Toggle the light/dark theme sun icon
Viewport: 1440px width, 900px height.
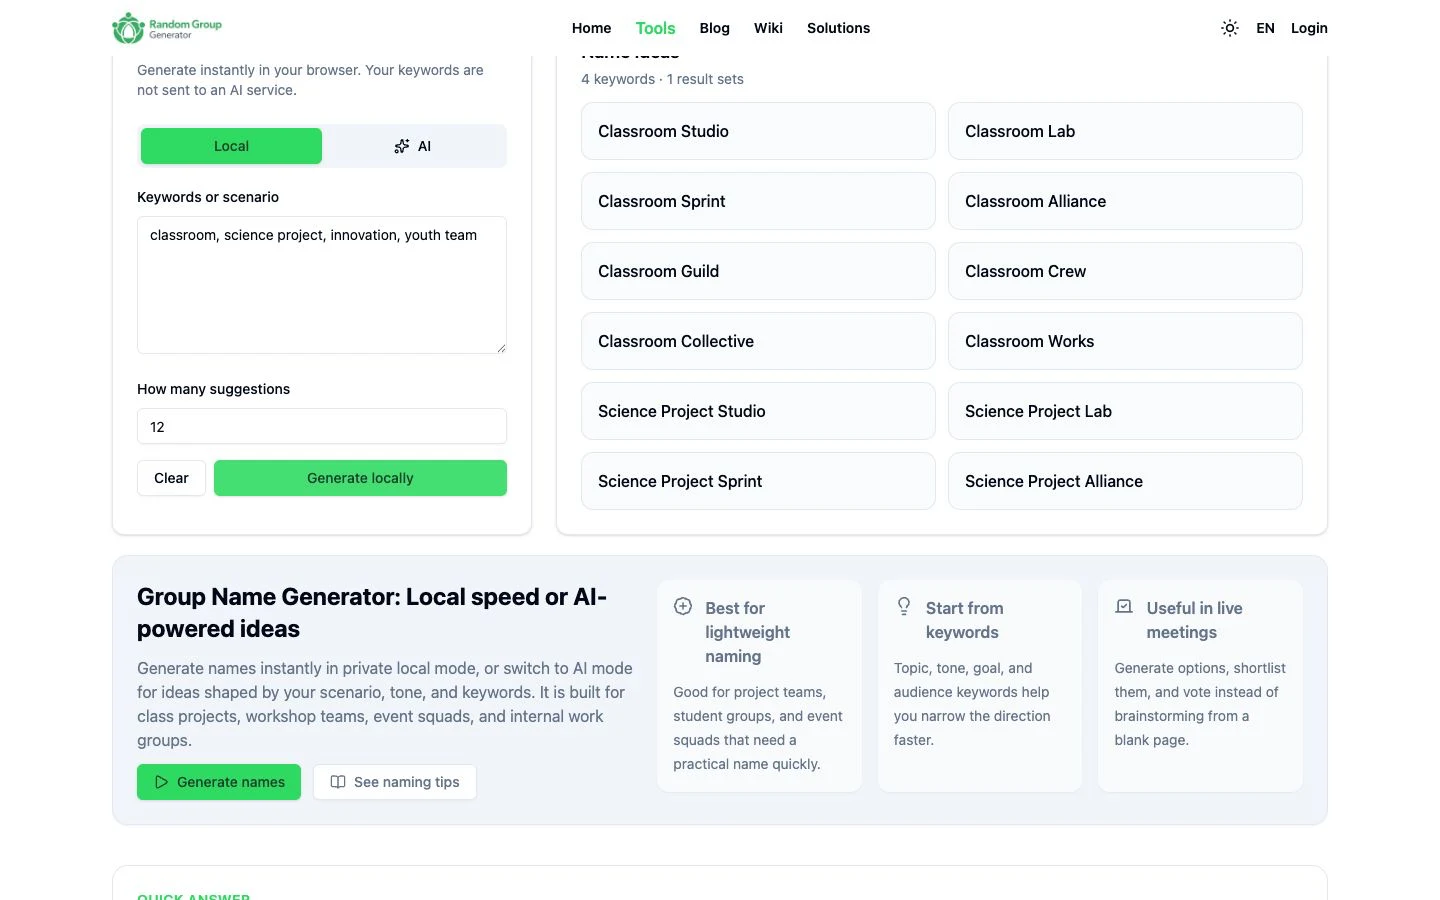[x=1230, y=28]
